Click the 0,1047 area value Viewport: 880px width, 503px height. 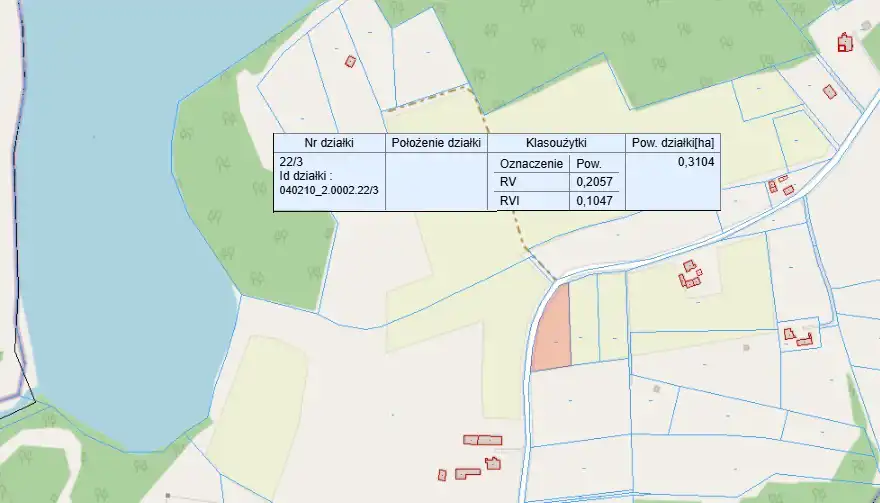pos(594,201)
